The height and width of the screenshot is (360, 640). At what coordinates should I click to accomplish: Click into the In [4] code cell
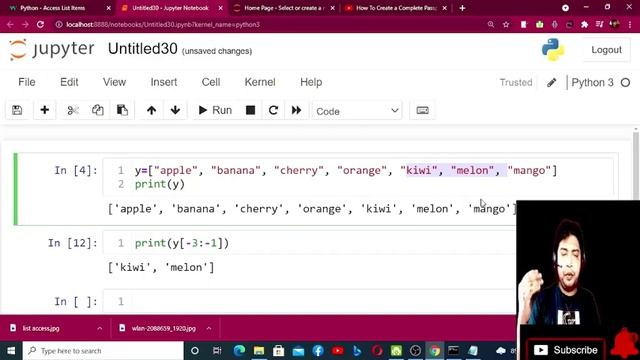click(358, 177)
